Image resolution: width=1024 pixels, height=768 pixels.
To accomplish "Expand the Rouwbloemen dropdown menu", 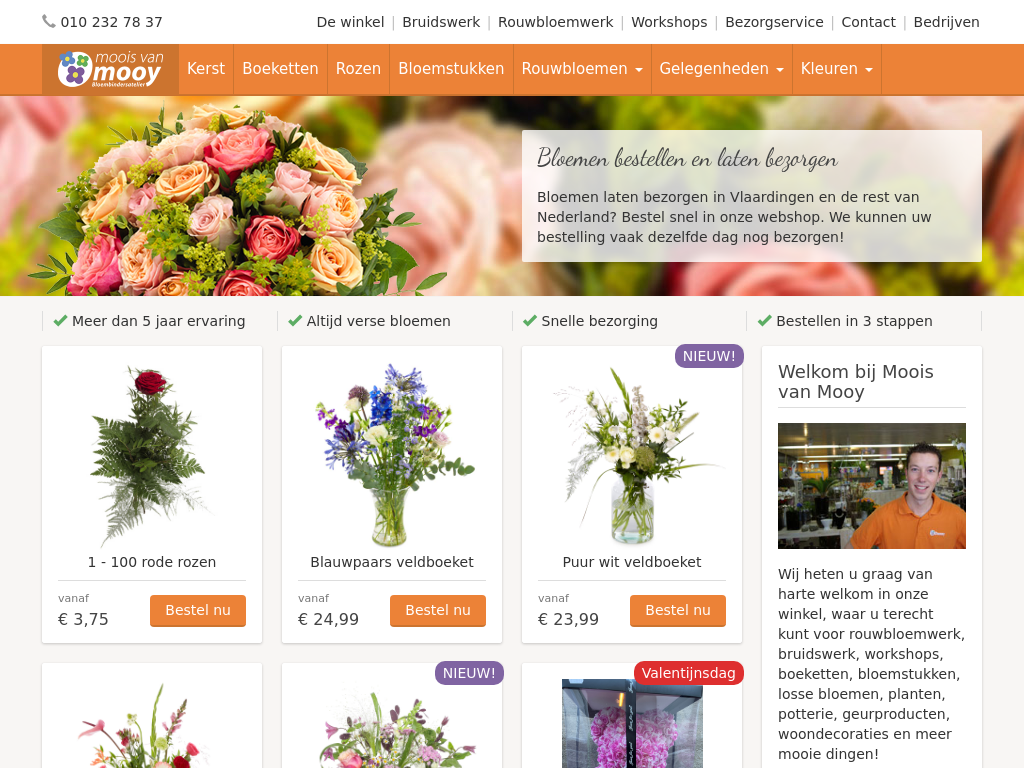I will pyautogui.click(x=582, y=69).
